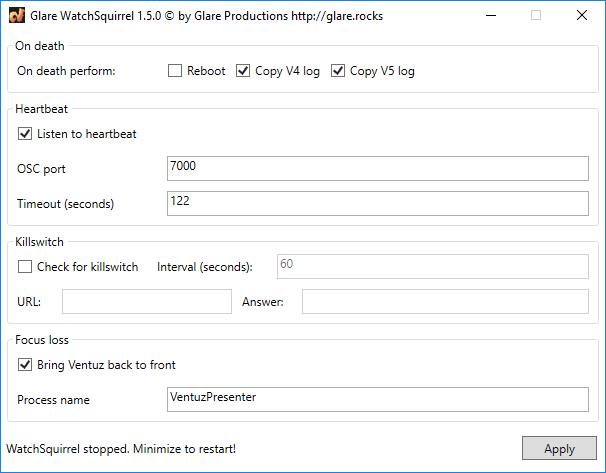Image resolution: width=606 pixels, height=473 pixels.
Task: Select the killswitch Interval (seconds) field
Action: coord(432,266)
